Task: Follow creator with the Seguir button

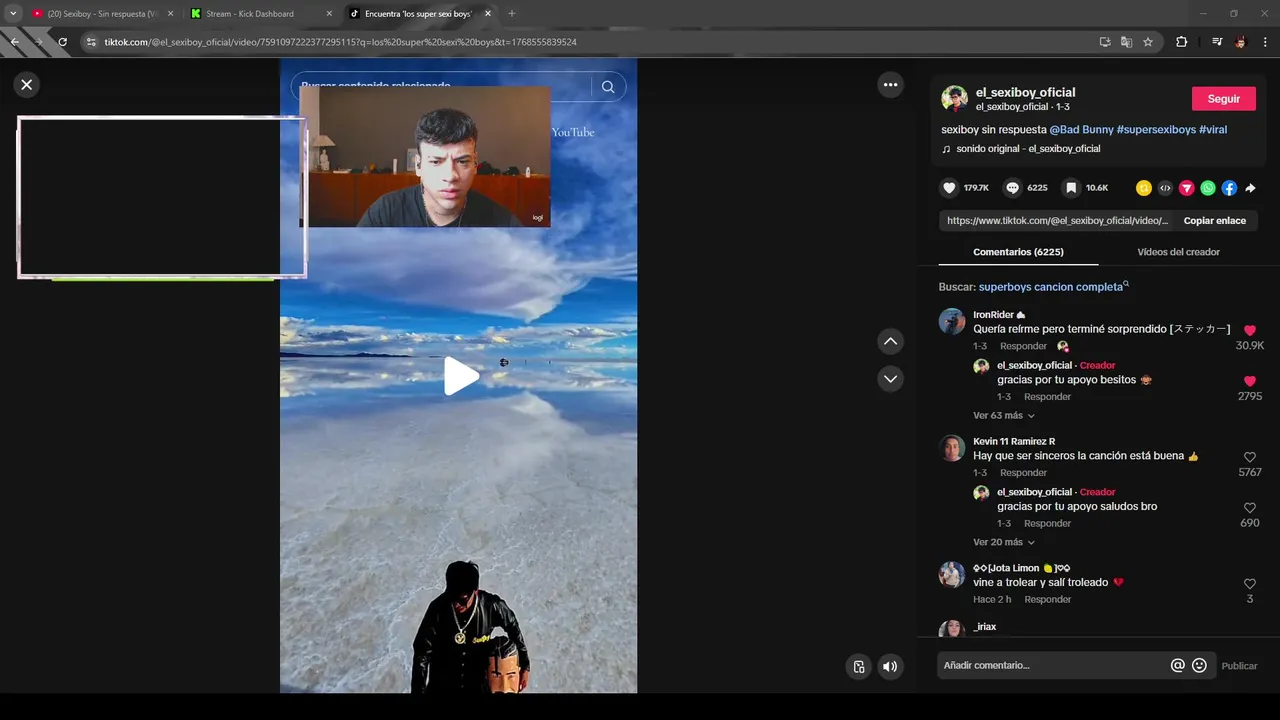Action: point(1223,99)
